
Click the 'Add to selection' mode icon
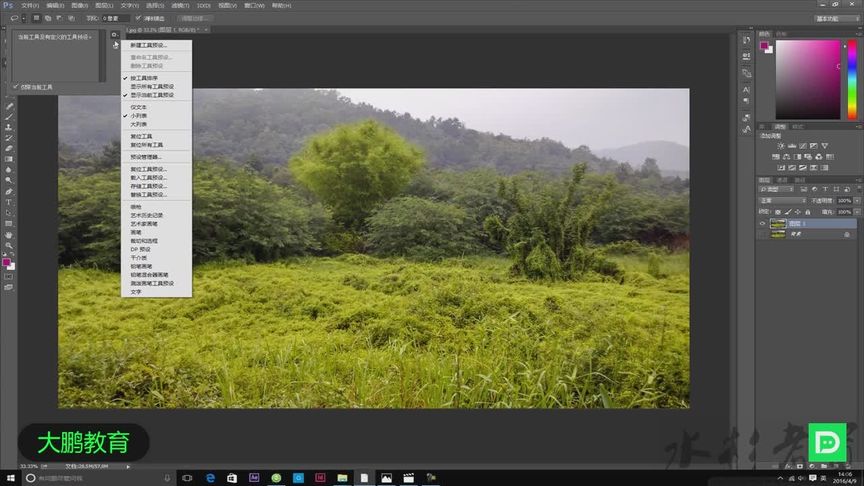pyautogui.click(x=48, y=18)
